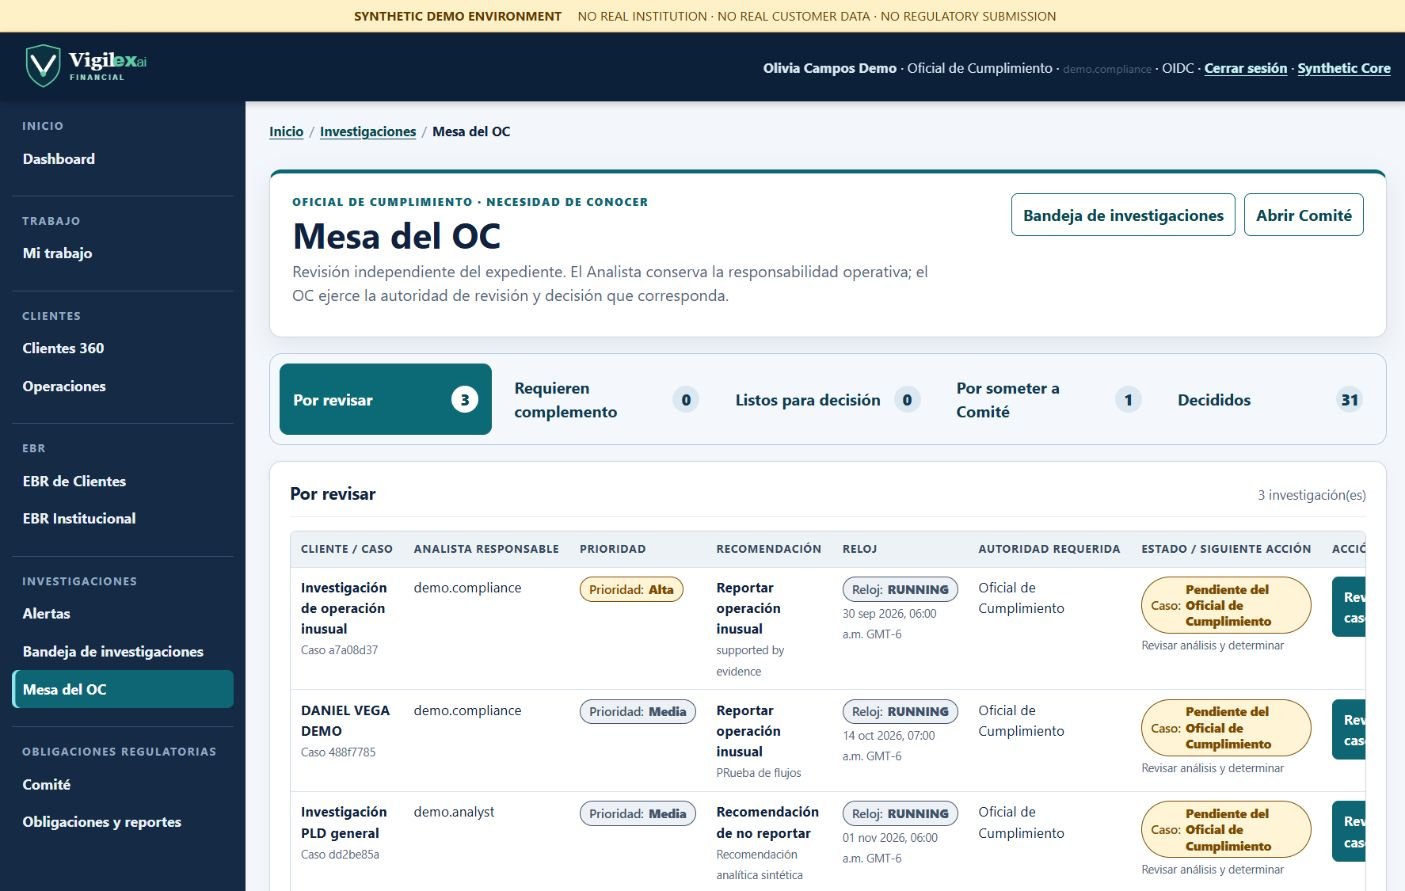1405x891 pixels.
Task: Switch to Requieren complemento tab
Action: pyautogui.click(x=605, y=399)
